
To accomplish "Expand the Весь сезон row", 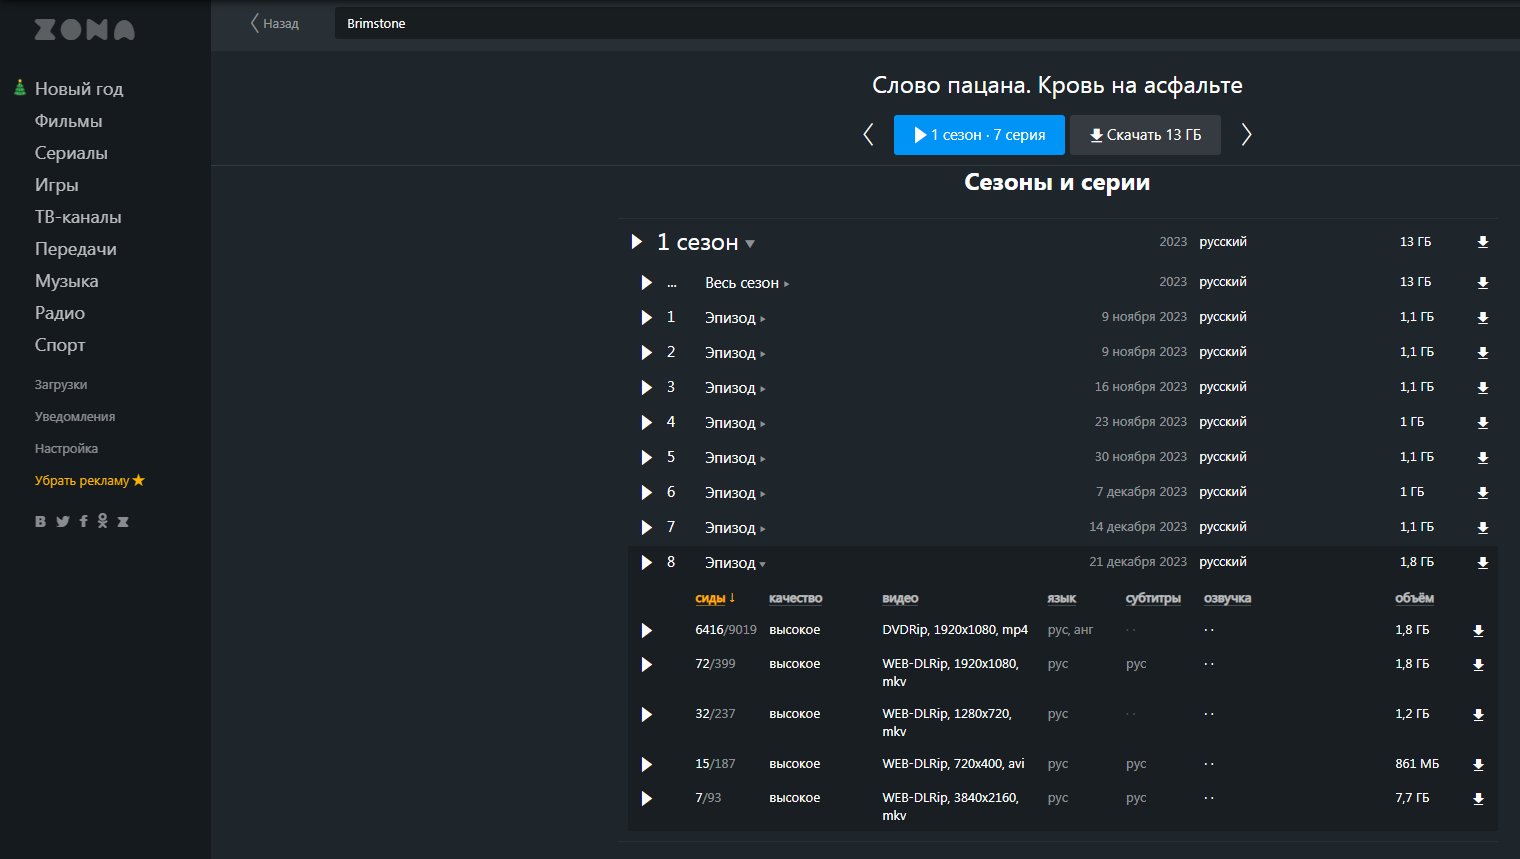I will (747, 283).
